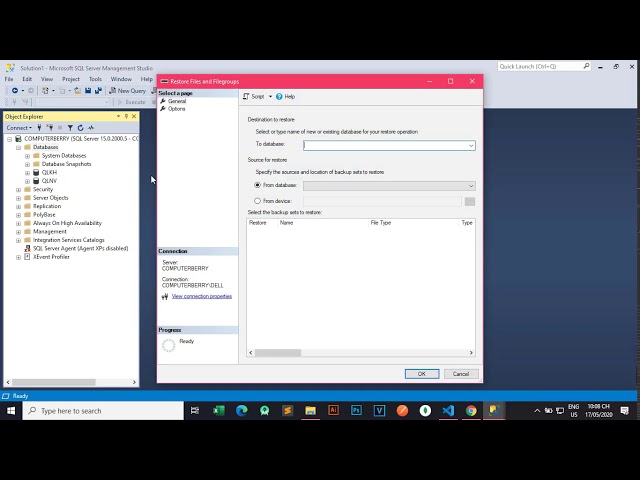Open Google Chrome from the taskbar
The image size is (640, 480).
[x=471, y=411]
